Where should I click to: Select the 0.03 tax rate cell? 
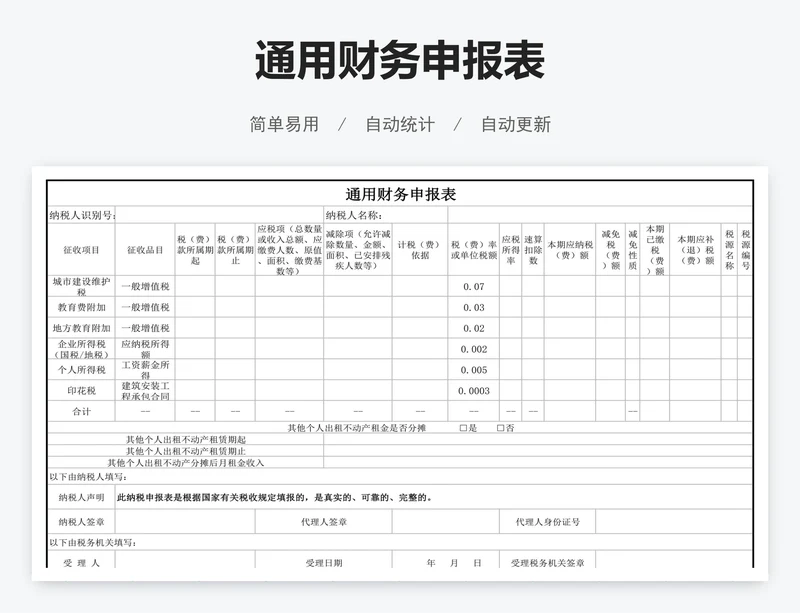click(x=474, y=307)
